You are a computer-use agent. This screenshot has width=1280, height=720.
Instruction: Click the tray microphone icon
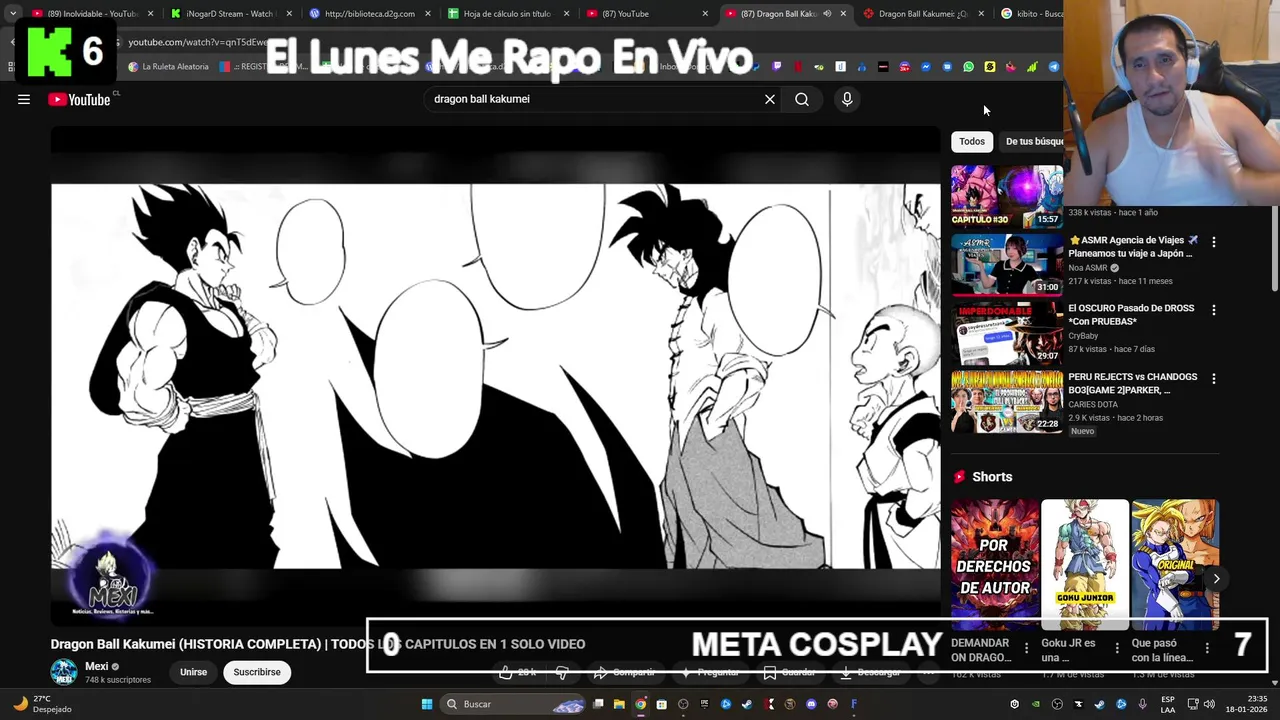(x=1142, y=704)
